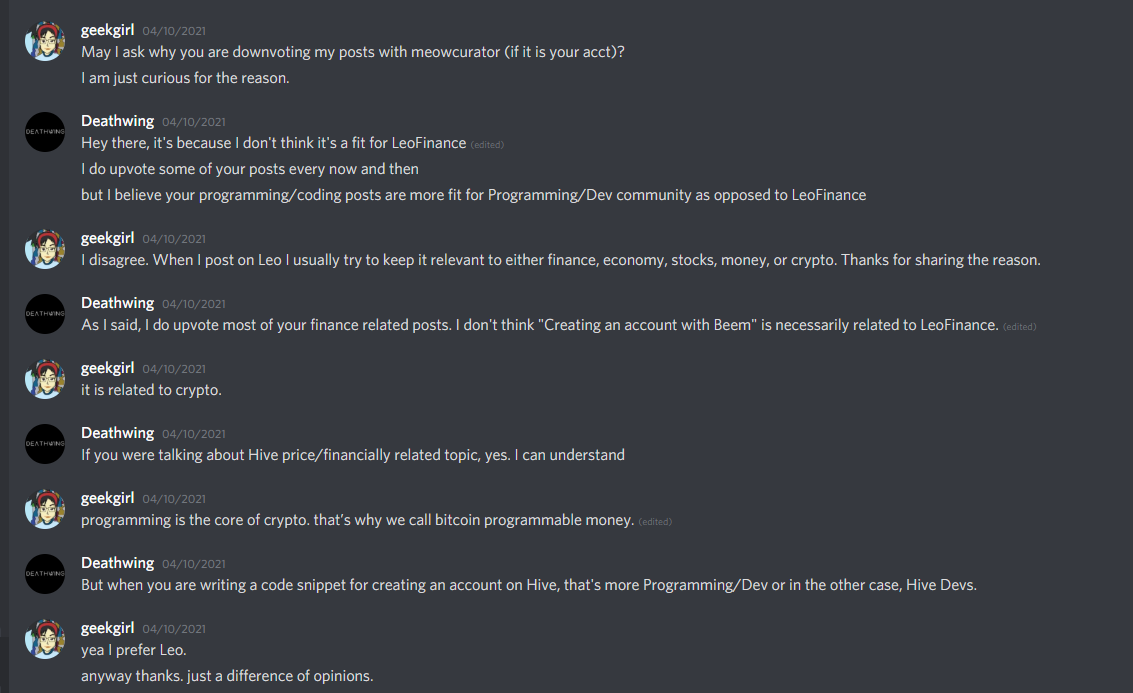1133x693 pixels.
Task: Click the edited tag after "related to LeoFinance."
Action: coord(1020,327)
